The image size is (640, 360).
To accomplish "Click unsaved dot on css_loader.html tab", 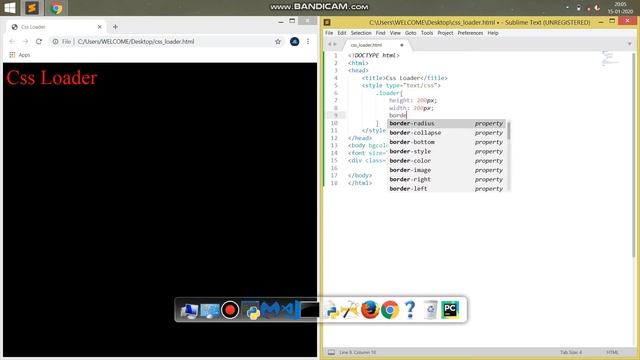I will (x=402, y=45).
